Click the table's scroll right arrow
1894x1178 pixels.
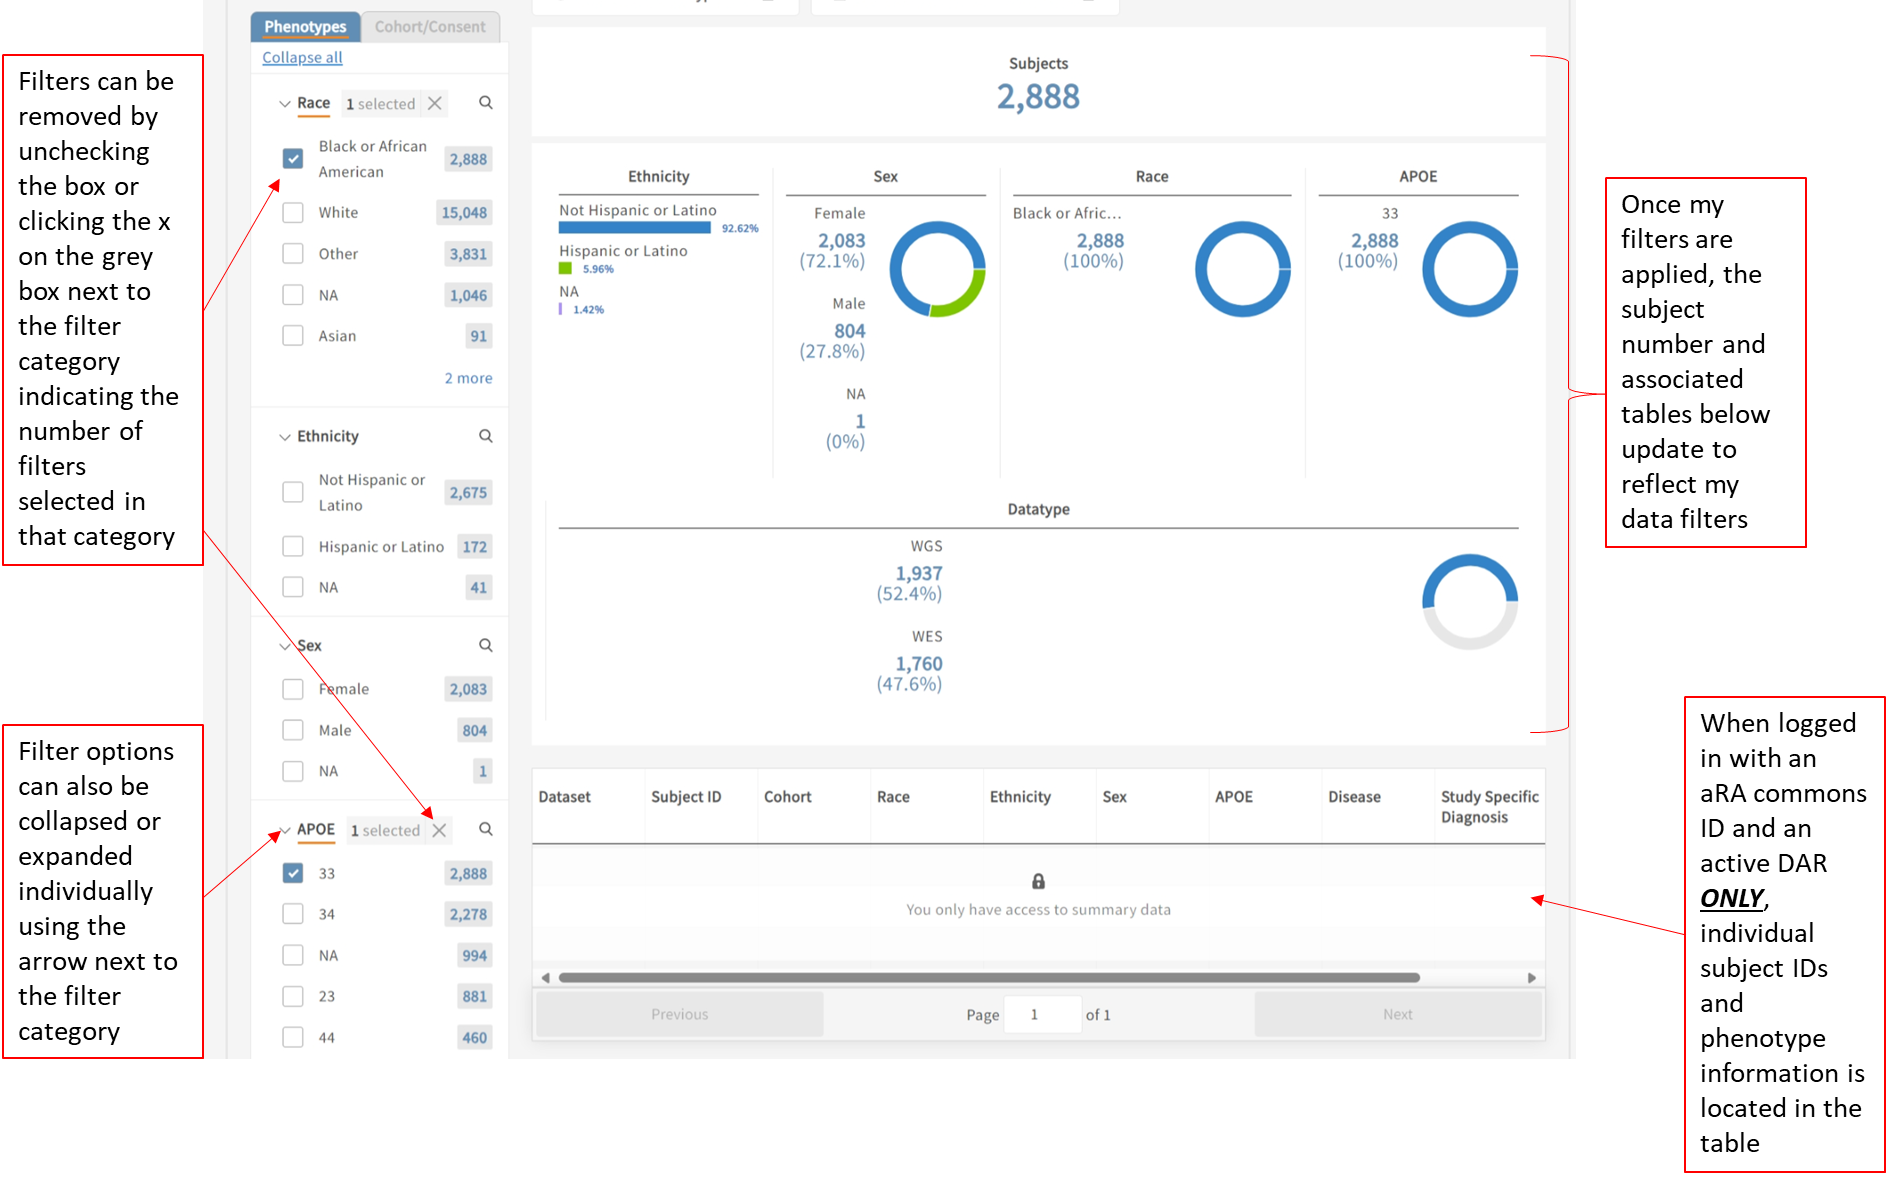(1531, 978)
